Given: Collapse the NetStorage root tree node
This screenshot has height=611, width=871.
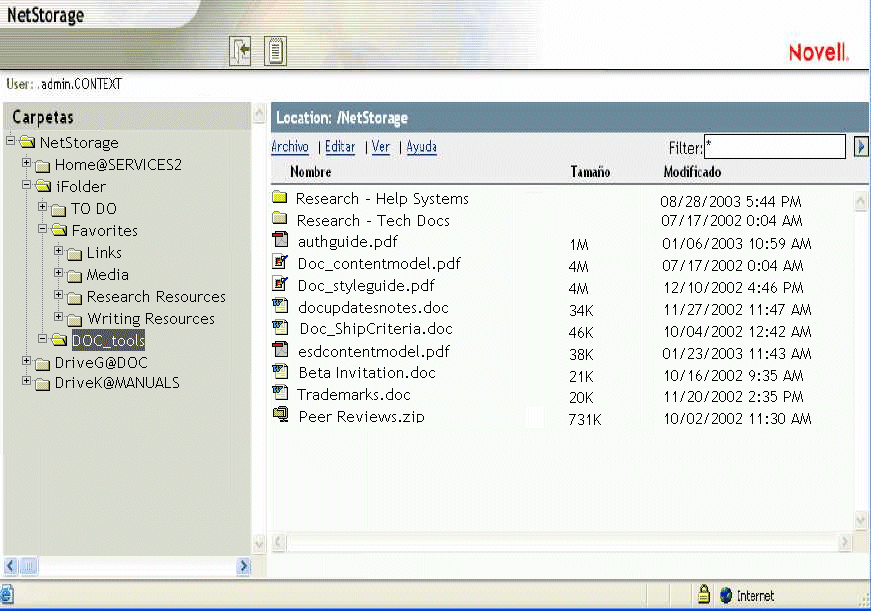Looking at the screenshot, I should tap(11, 141).
